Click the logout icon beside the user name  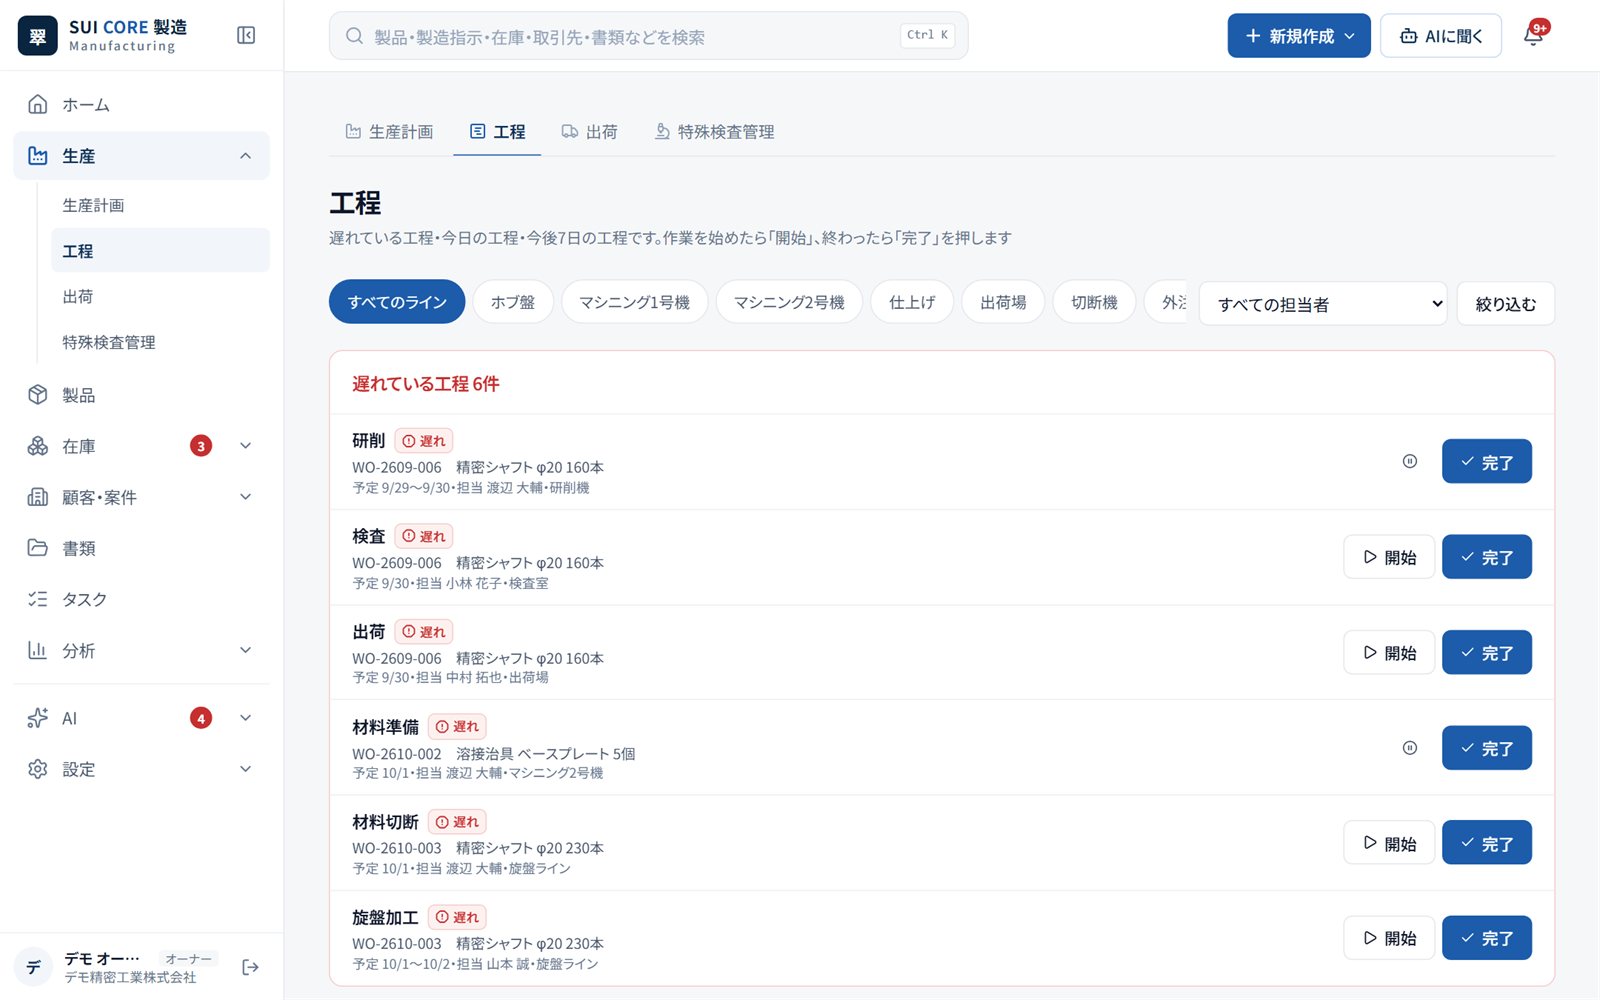250,967
